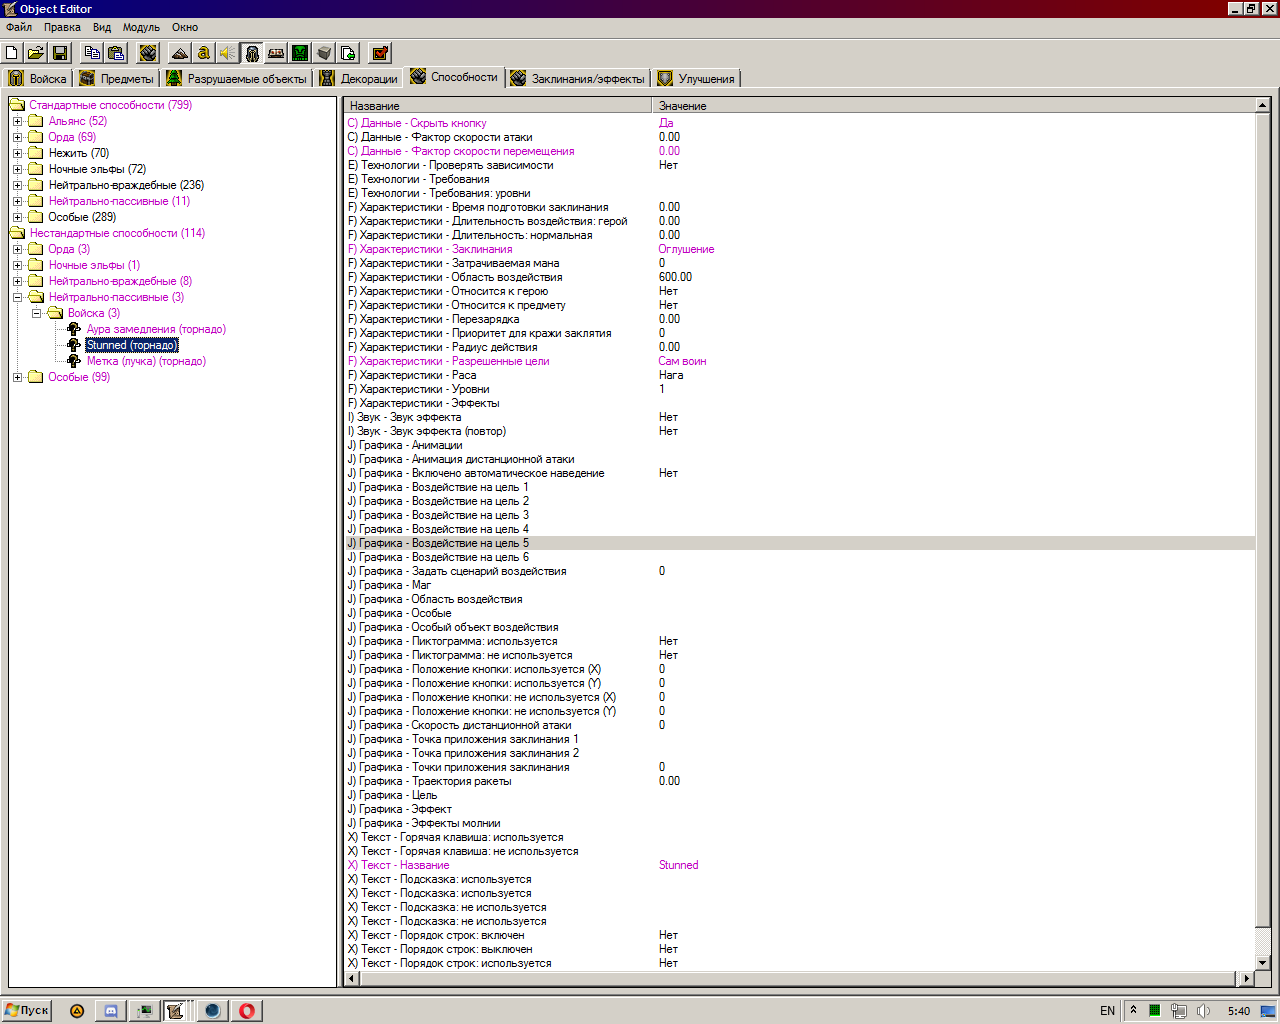Open the Модуль menu
Screen dimensions: 1280x1024
(141, 27)
